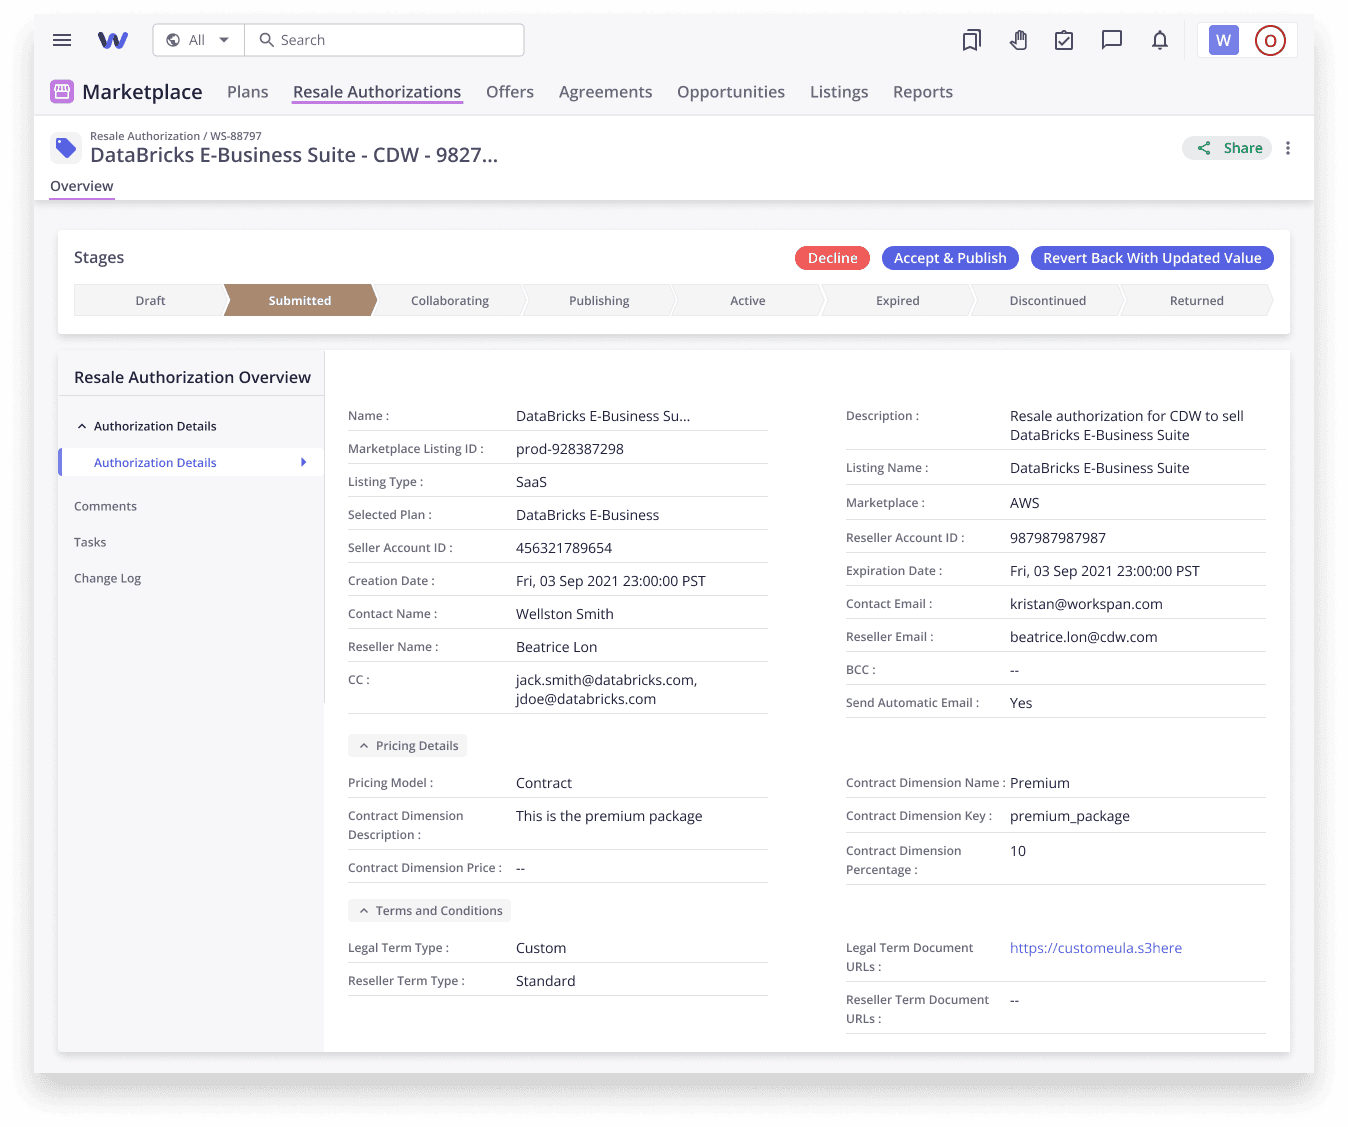Click the Reseller Name value Beatrice Lon
Image resolution: width=1348 pixels, height=1127 pixels.
coord(556,647)
